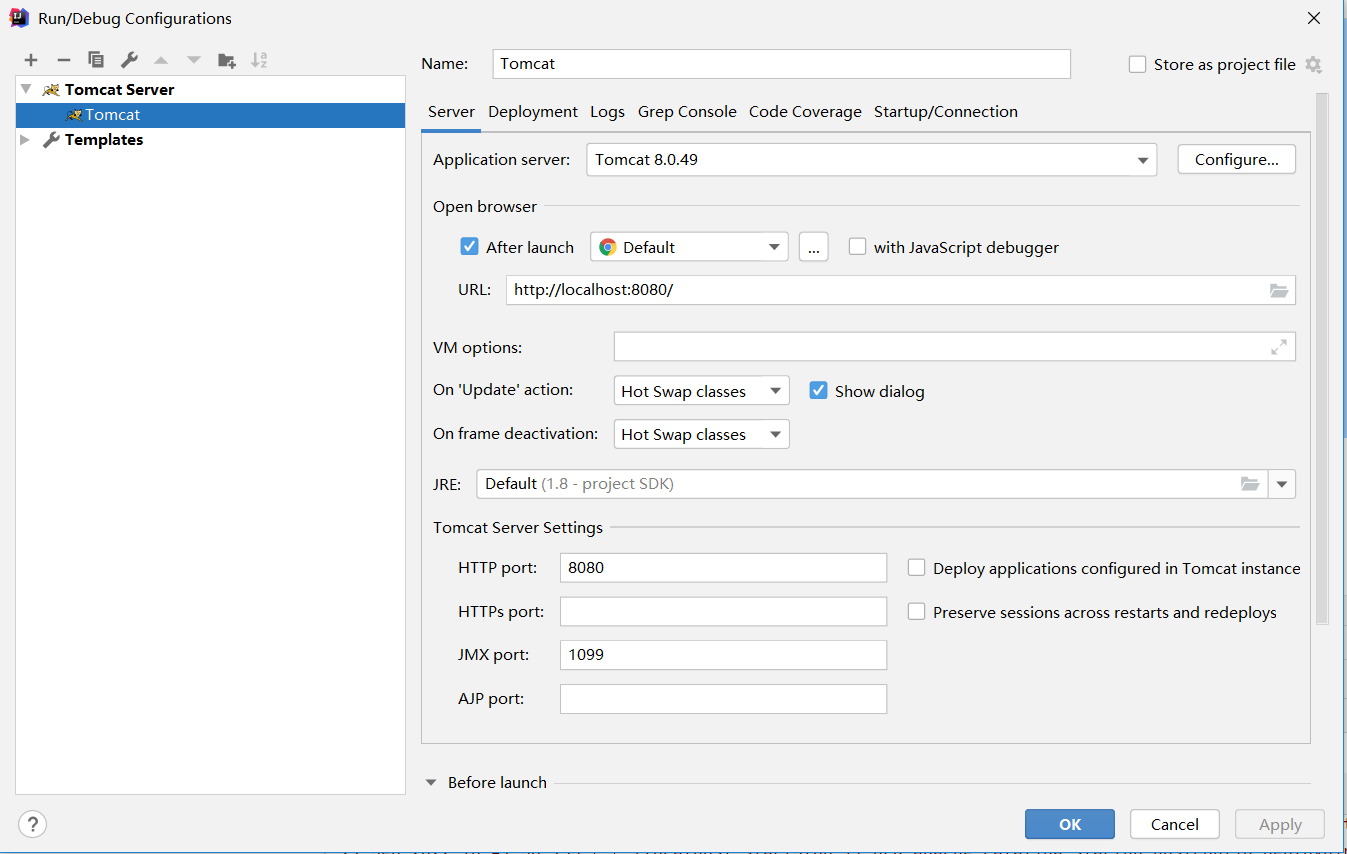This screenshot has height=854, width=1347.
Task: Click the settings panel vertical scrollbar
Action: tap(1322, 360)
